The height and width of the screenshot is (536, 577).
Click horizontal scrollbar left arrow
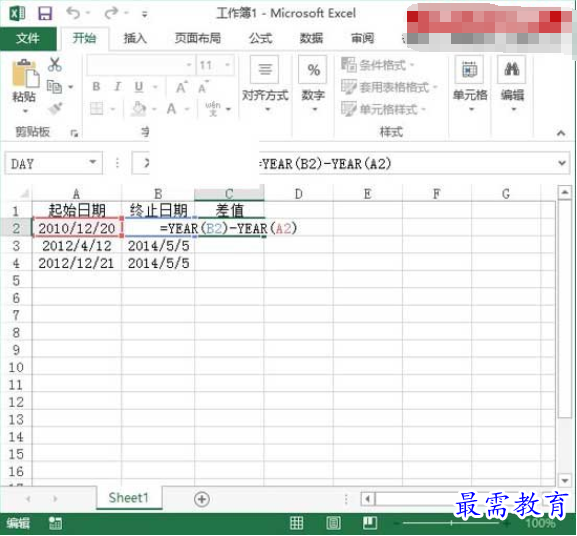coord(367,499)
